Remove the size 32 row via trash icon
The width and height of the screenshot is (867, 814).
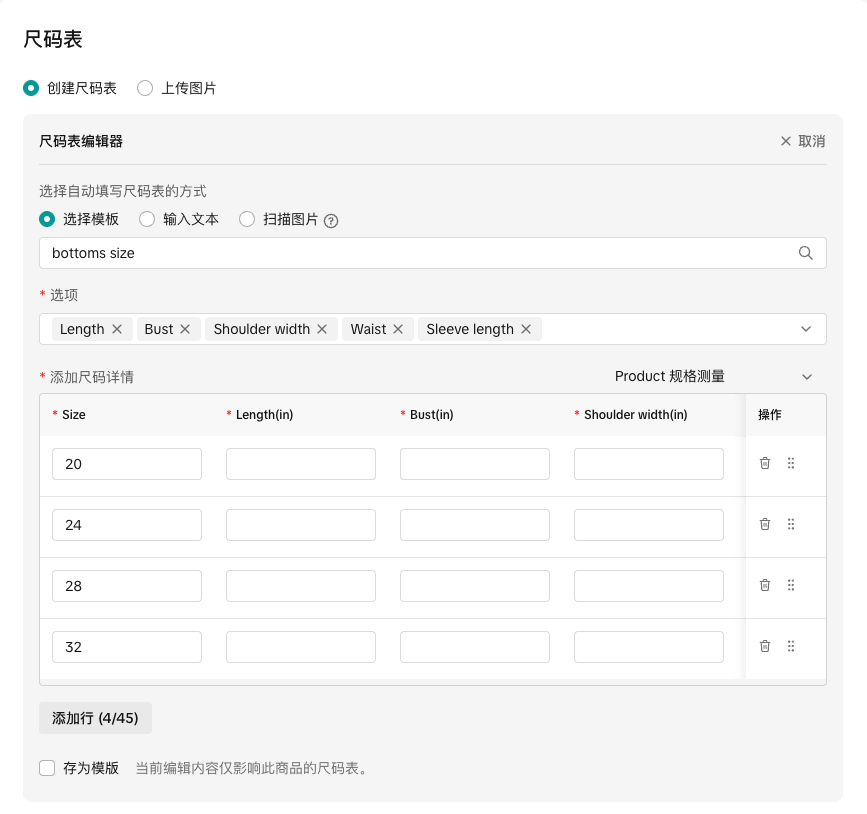(x=765, y=646)
